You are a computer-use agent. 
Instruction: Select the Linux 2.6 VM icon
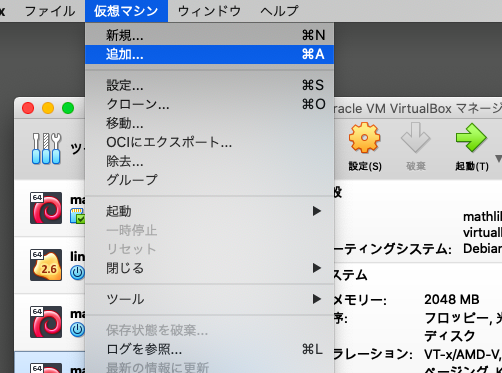point(46,265)
